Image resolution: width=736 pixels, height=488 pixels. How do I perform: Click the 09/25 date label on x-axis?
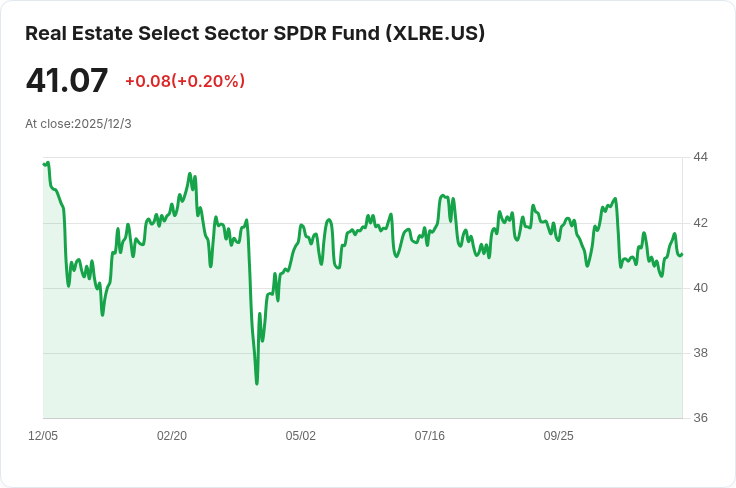pos(559,436)
